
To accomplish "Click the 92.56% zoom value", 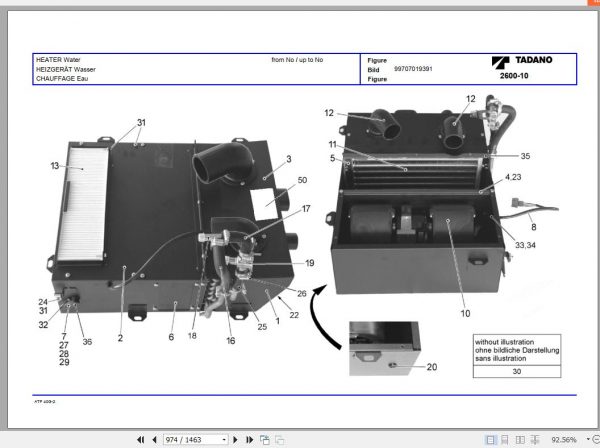I will pyautogui.click(x=564, y=440).
